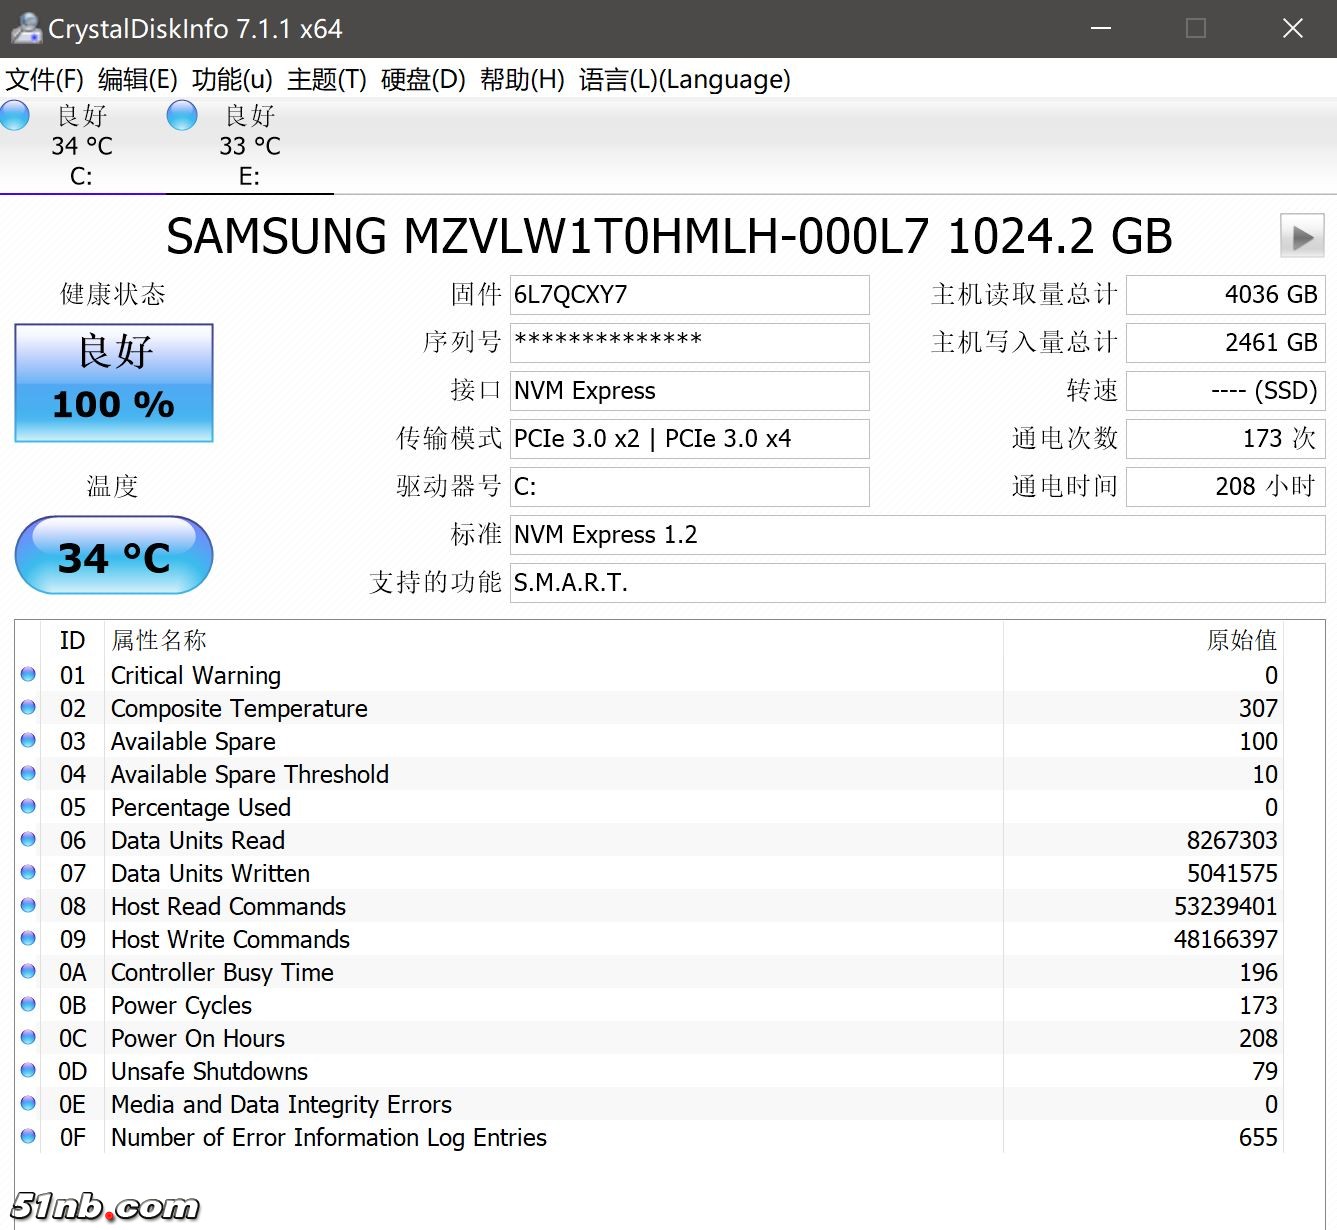Image resolution: width=1337 pixels, height=1230 pixels.
Task: Click status orb beside Percentage Used
Action: [x=28, y=807]
